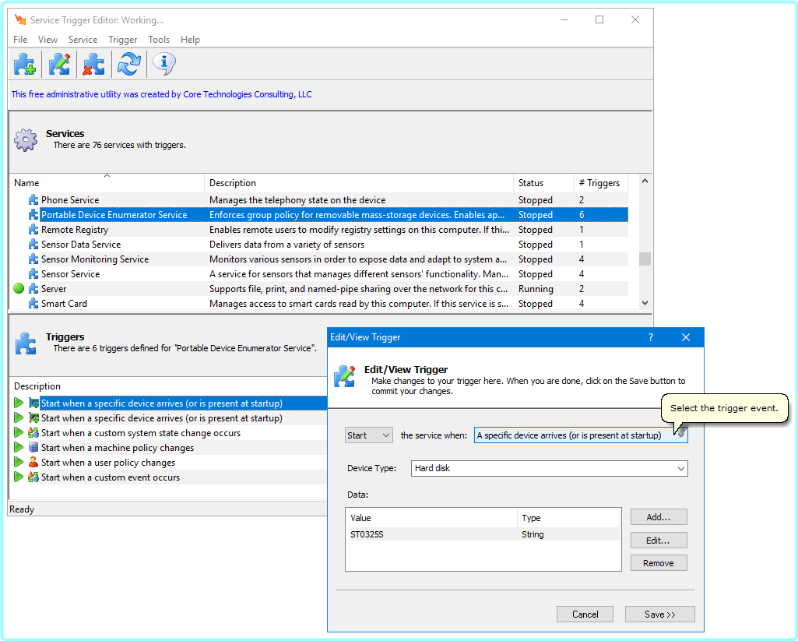The height and width of the screenshot is (641, 798).
Task: Click the Save >> button
Action: [659, 614]
